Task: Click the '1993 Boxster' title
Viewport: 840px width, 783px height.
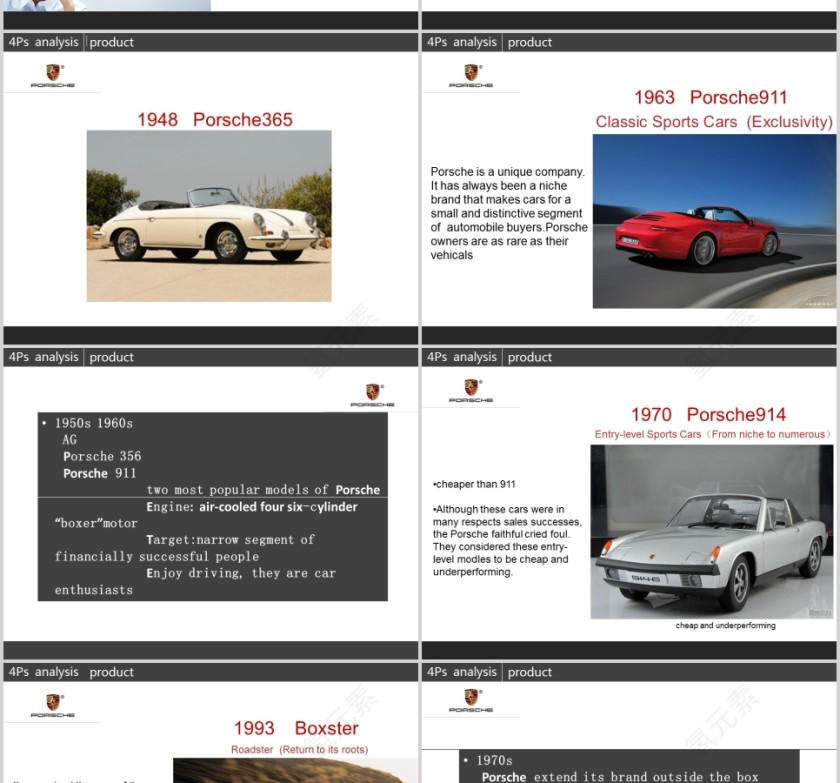Action: (x=296, y=728)
